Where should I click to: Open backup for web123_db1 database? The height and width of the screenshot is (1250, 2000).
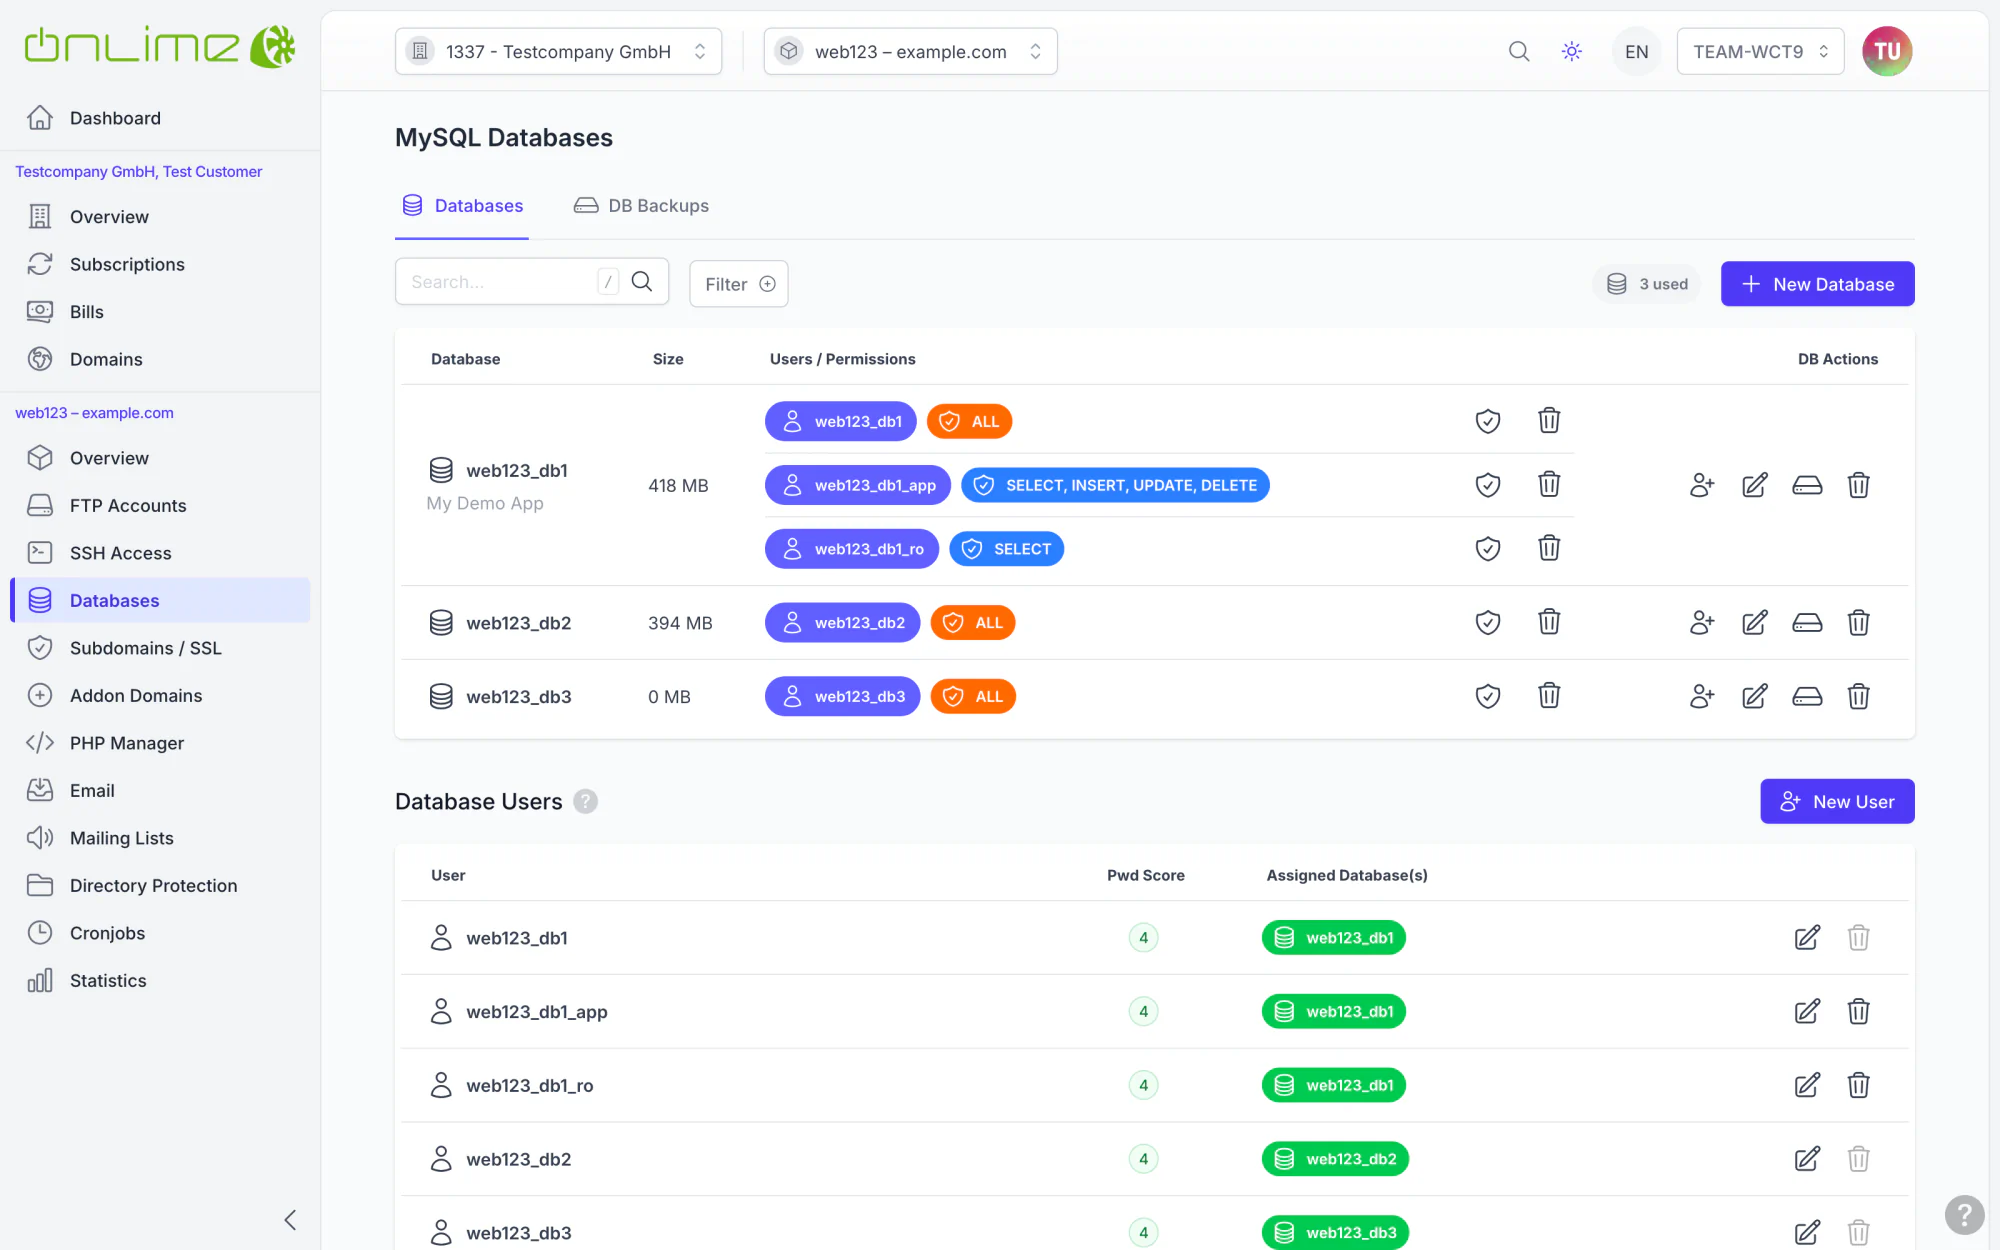[x=1807, y=485]
